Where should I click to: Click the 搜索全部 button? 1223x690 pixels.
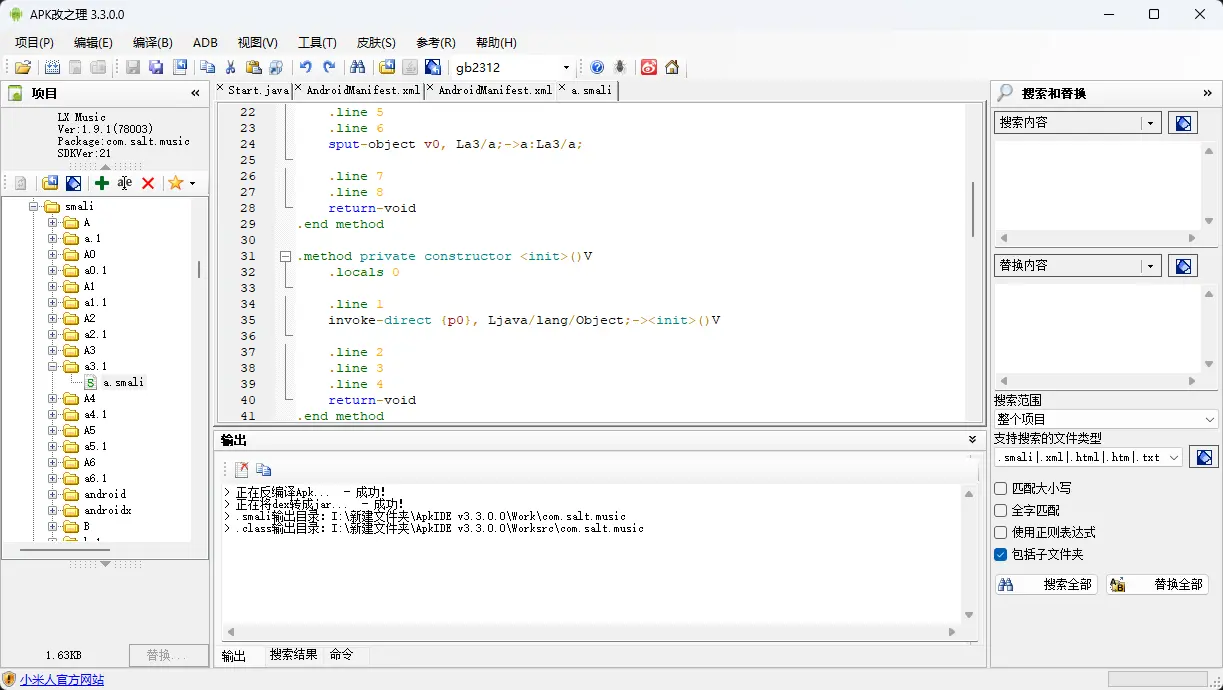(1046, 585)
